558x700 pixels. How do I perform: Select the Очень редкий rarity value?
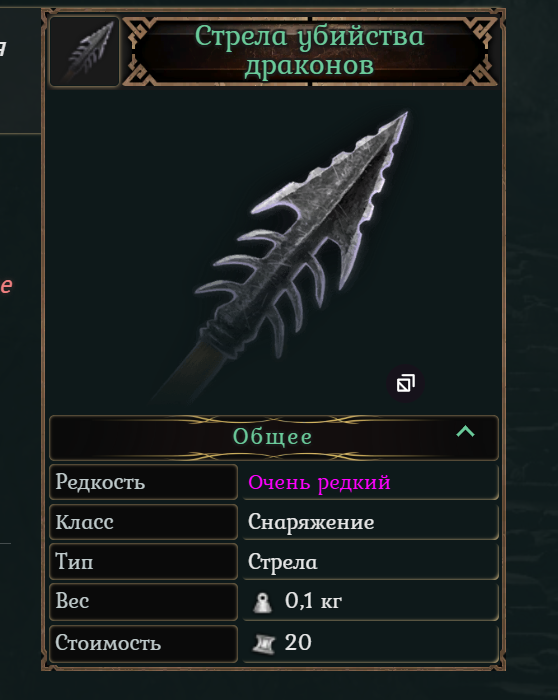coord(319,483)
